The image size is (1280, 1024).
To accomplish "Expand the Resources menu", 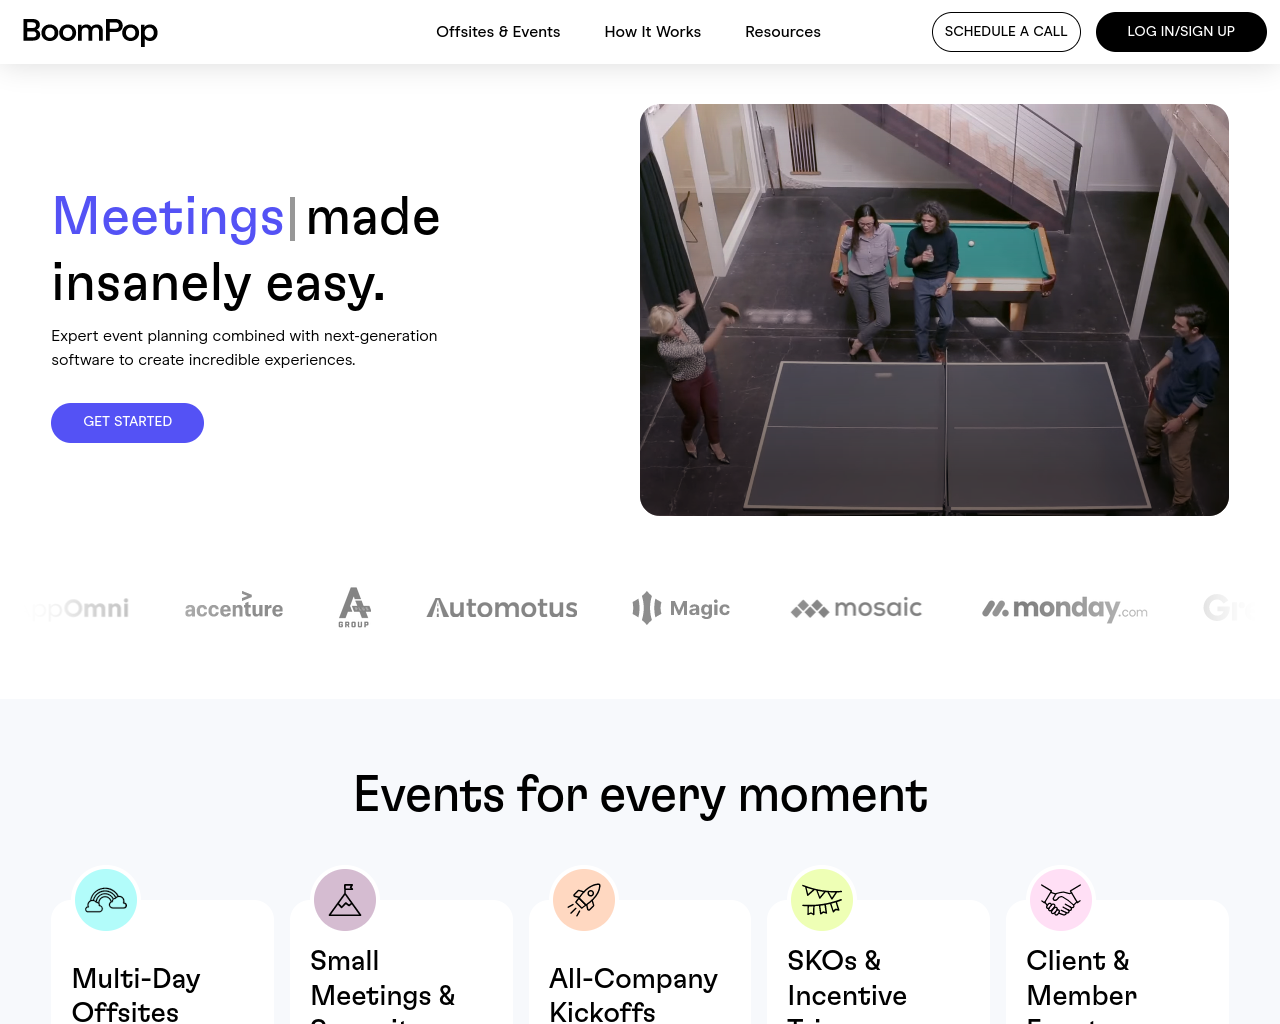I will click(x=783, y=32).
